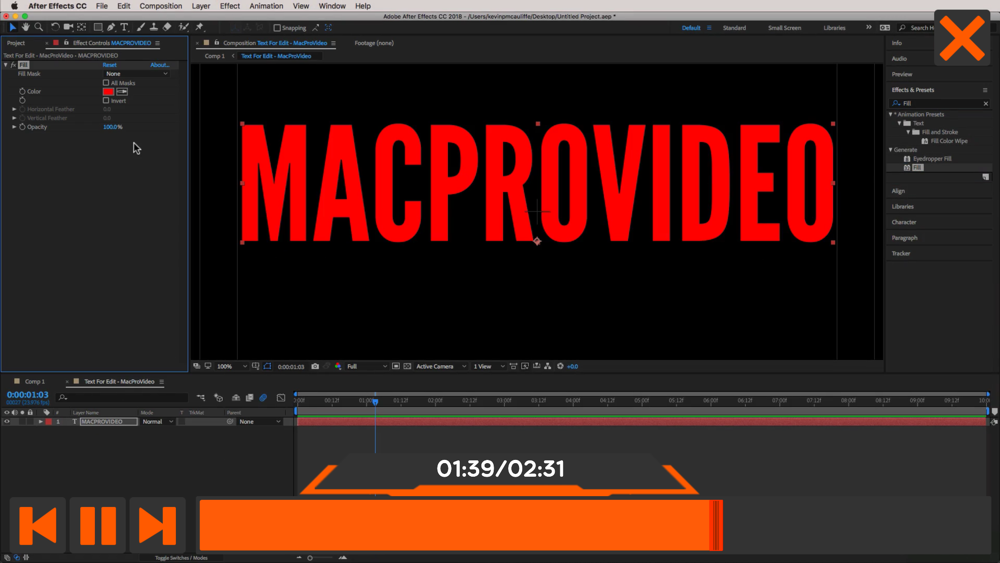The image size is (1000, 563).
Task: Open the Full resolution dropdown
Action: click(366, 367)
